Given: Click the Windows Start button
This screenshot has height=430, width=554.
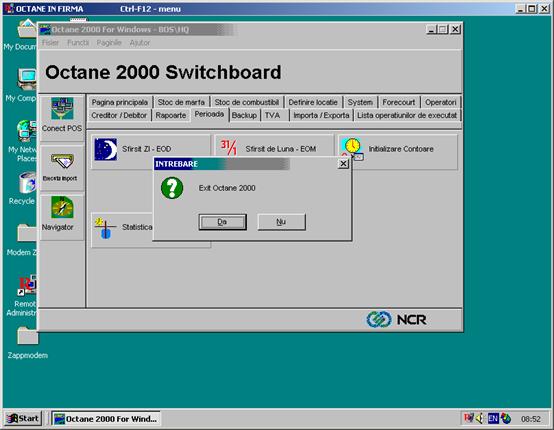Looking at the screenshot, I should click(23, 419).
